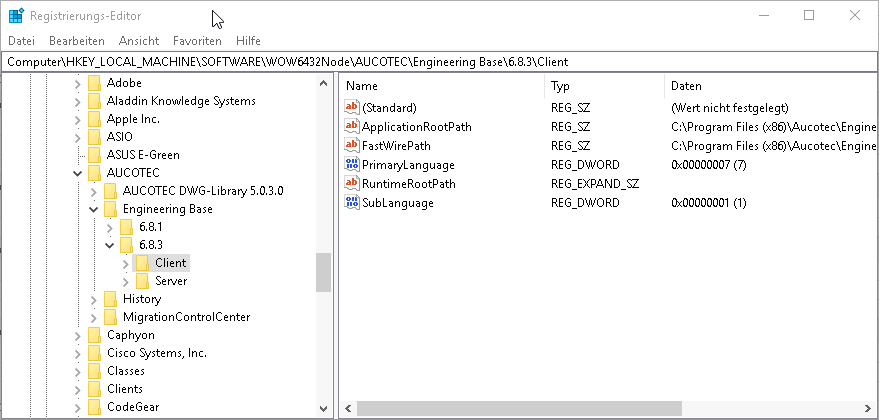Select the MigrationControlCenter key
The image size is (879, 420).
point(186,317)
